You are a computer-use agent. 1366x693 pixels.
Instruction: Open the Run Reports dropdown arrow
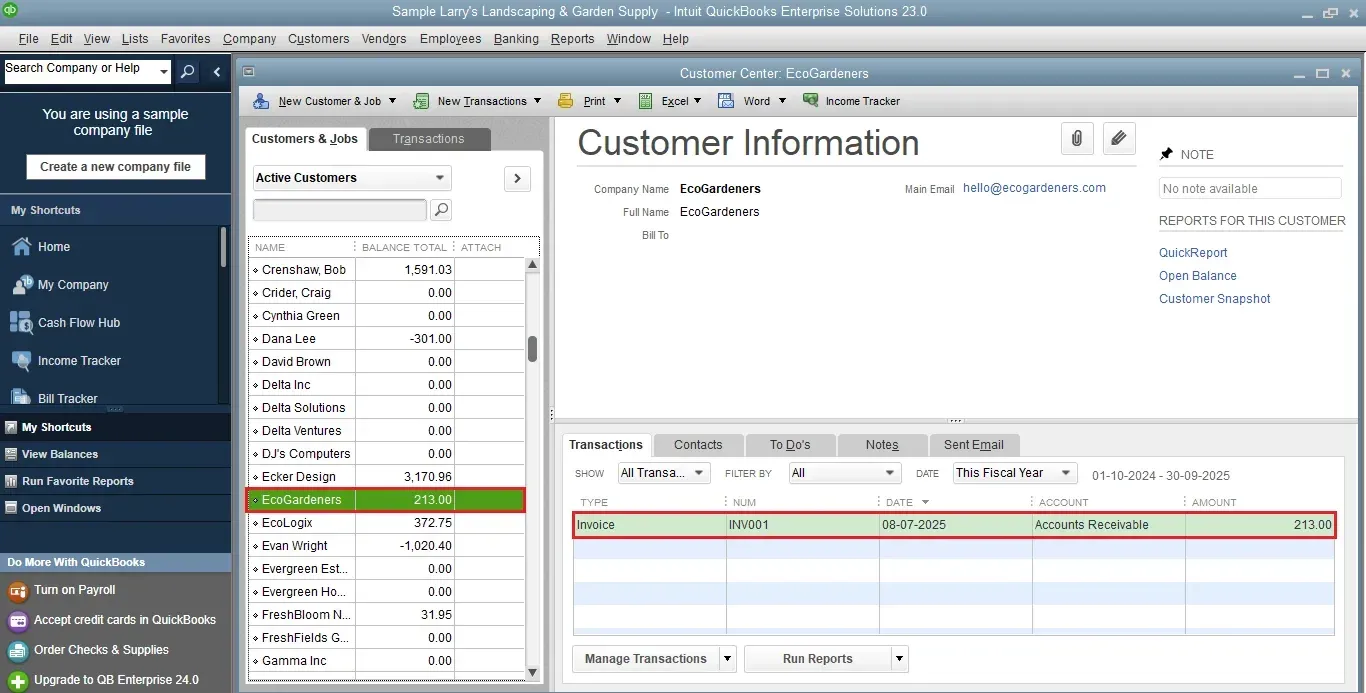pyautogui.click(x=900, y=659)
